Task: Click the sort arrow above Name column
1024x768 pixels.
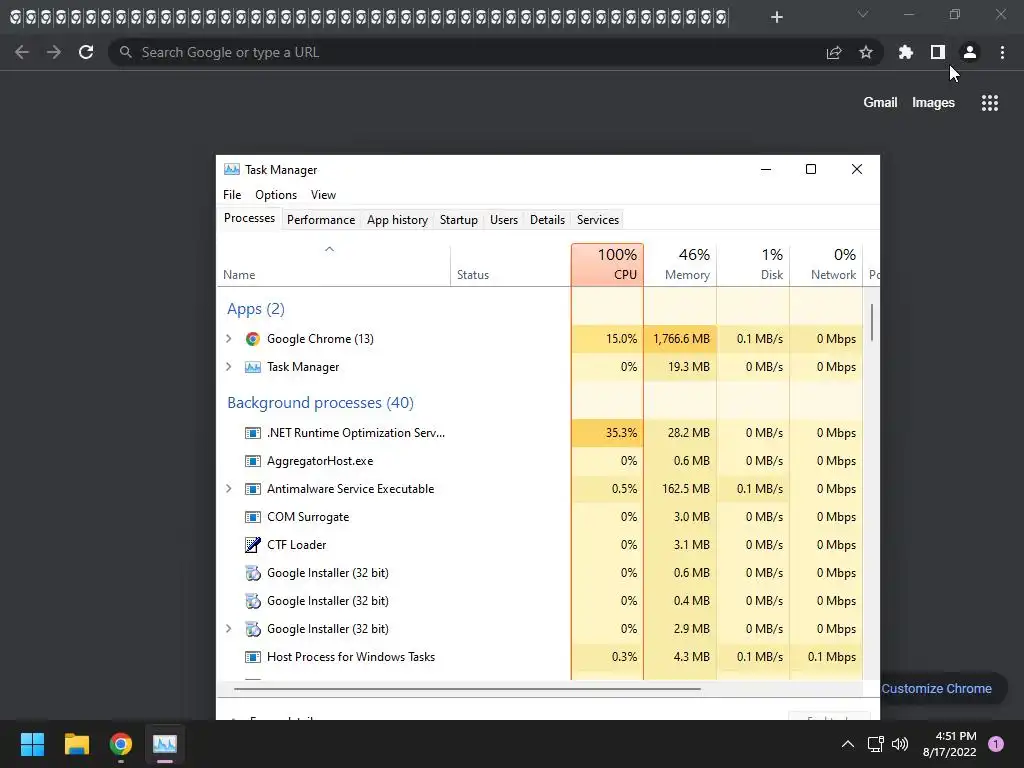Action: (330, 249)
